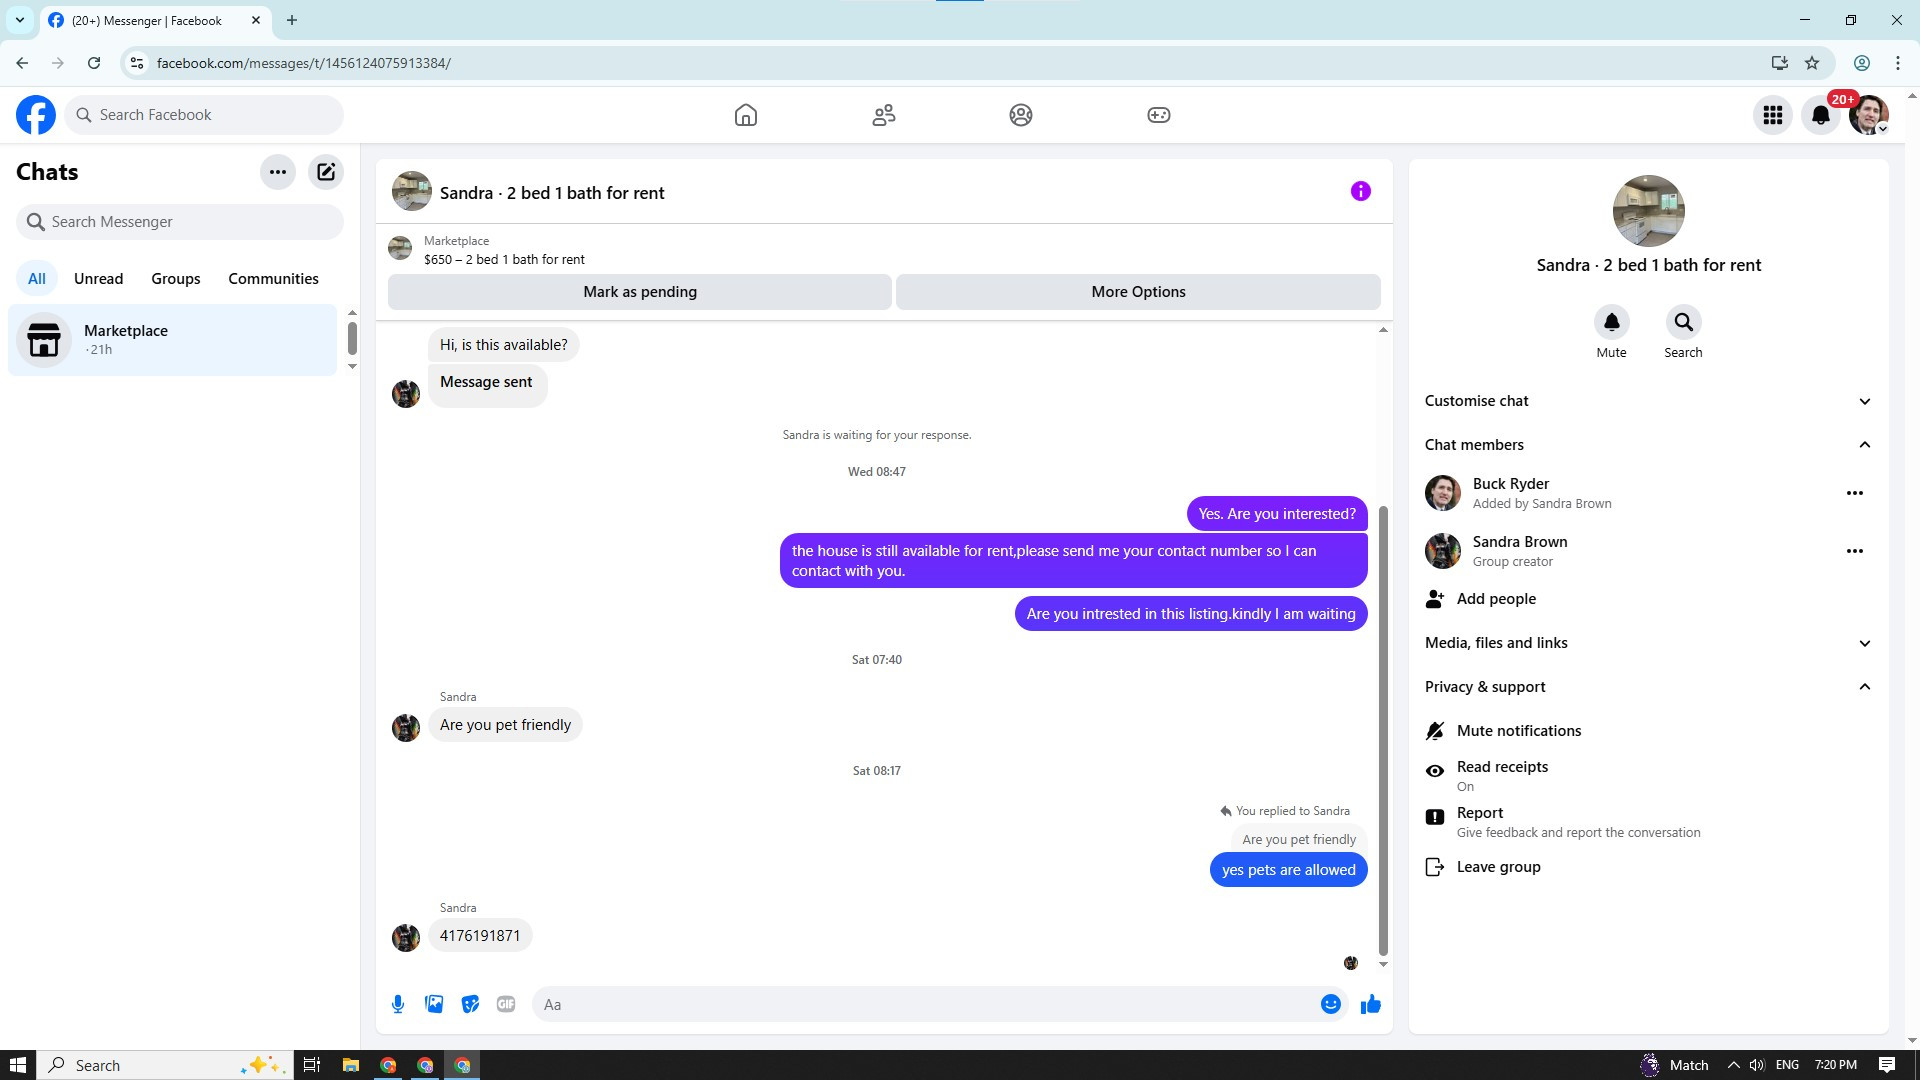1920x1080 pixels.
Task: Toggle Mute notifications in Privacy section
Action: 1518,731
